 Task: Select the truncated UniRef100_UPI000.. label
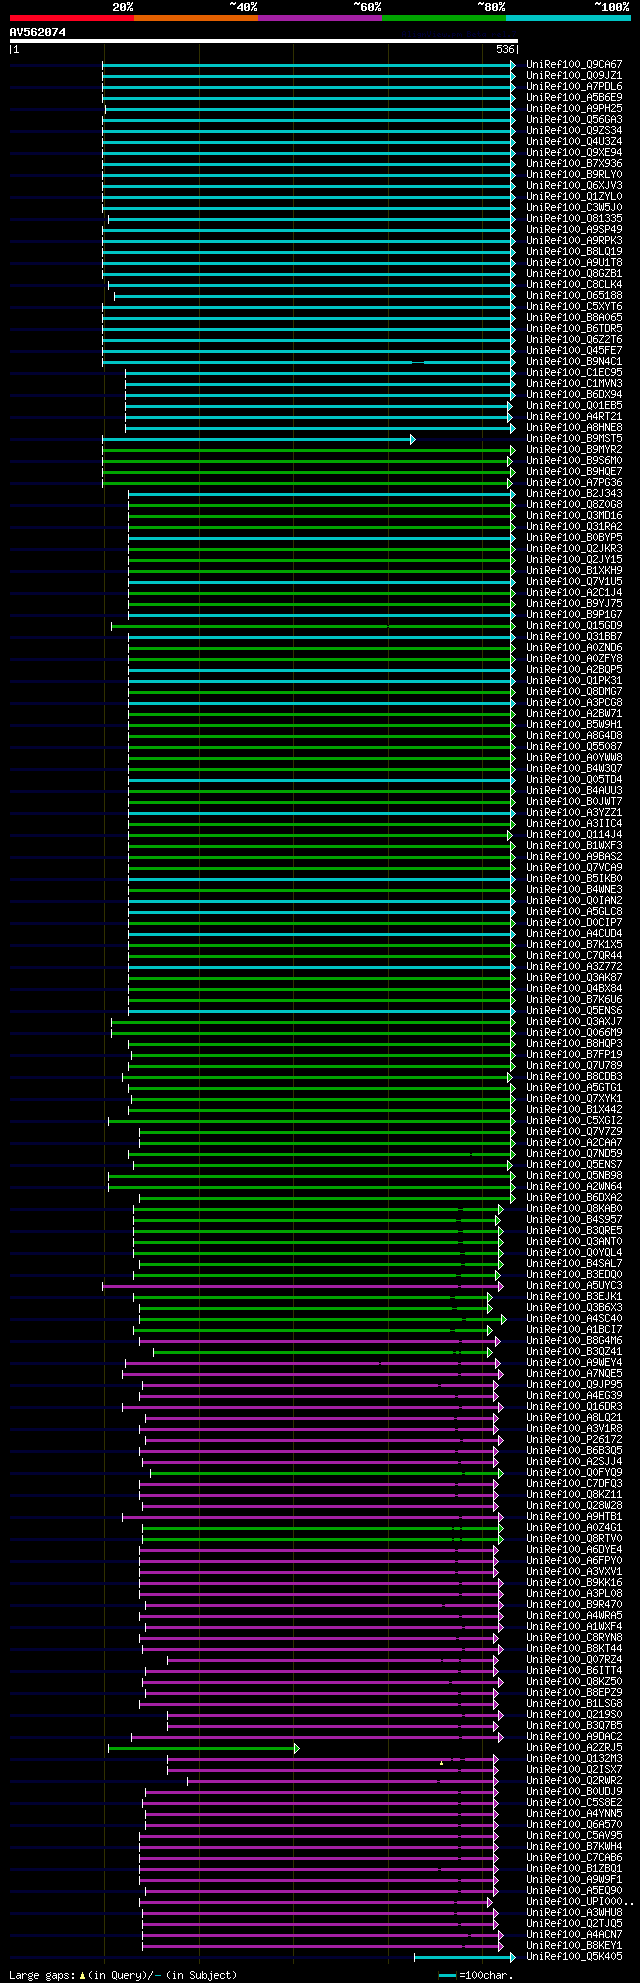coord(579,1901)
